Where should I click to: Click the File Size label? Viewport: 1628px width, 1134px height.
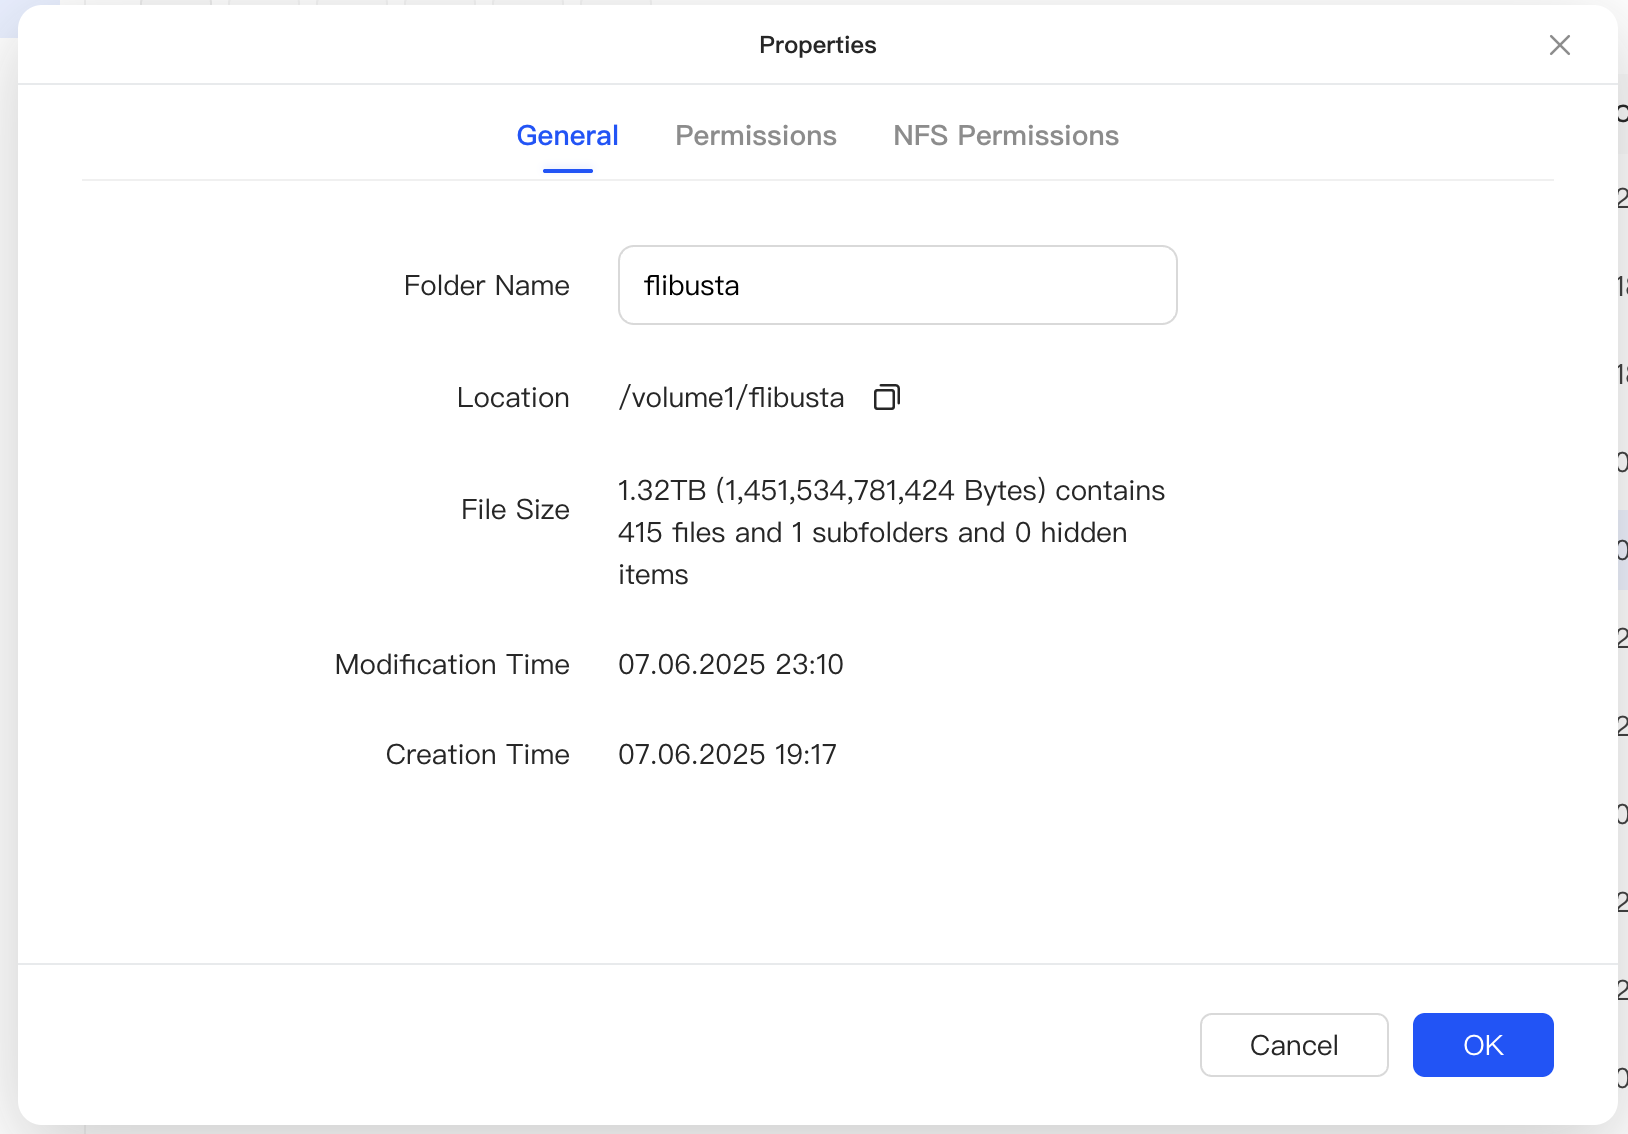pos(515,510)
